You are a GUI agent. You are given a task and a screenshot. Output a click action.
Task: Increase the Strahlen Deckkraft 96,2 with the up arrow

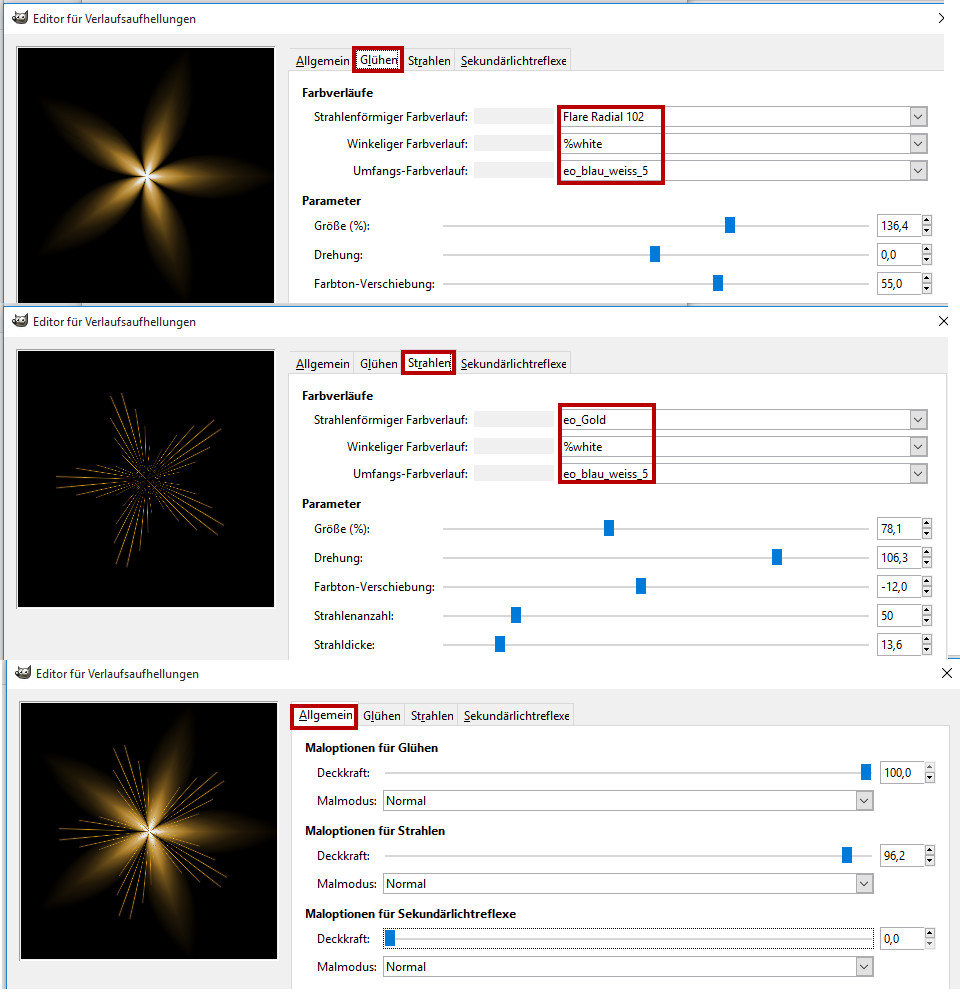pyautogui.click(x=930, y=850)
